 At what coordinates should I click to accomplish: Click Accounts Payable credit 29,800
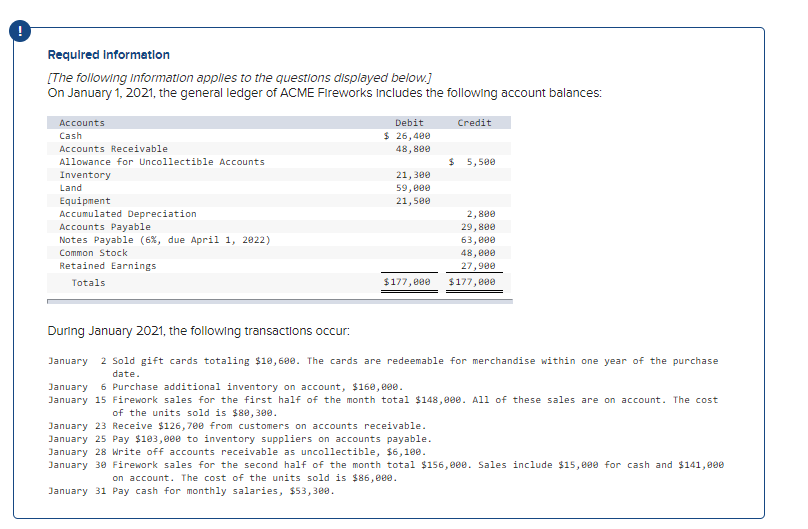click(x=478, y=227)
